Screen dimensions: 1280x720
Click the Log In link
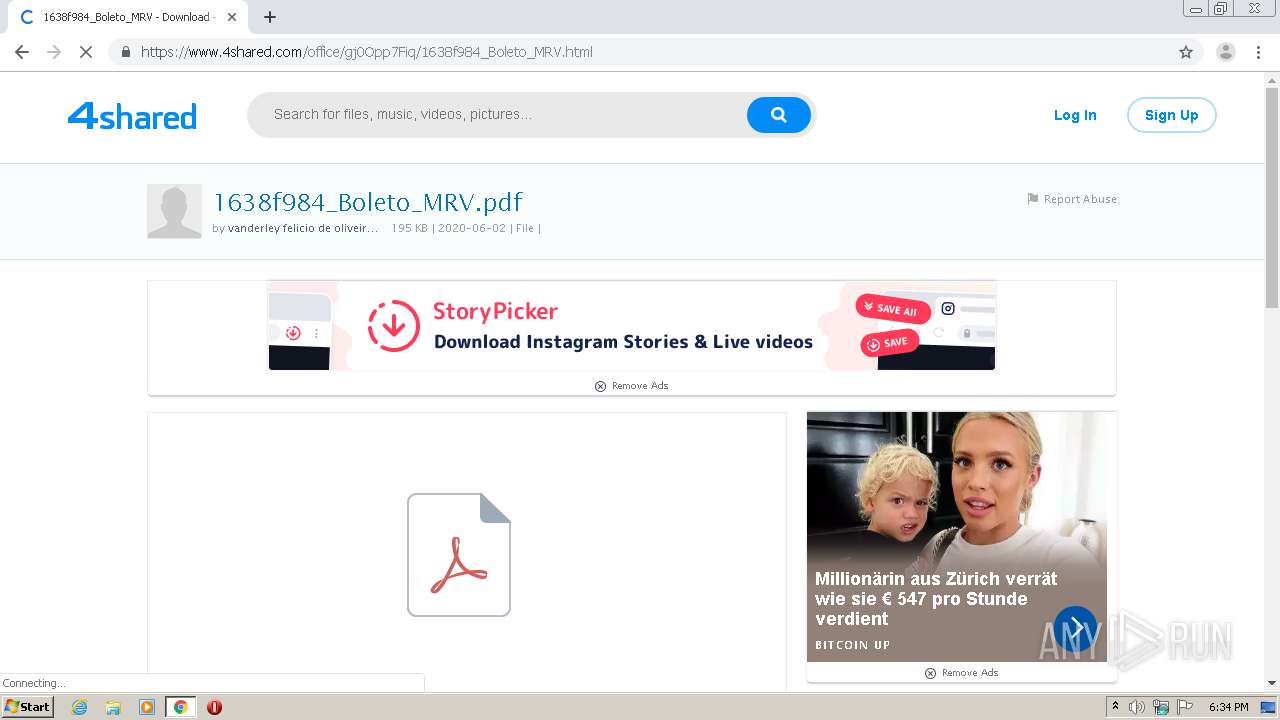click(1075, 115)
